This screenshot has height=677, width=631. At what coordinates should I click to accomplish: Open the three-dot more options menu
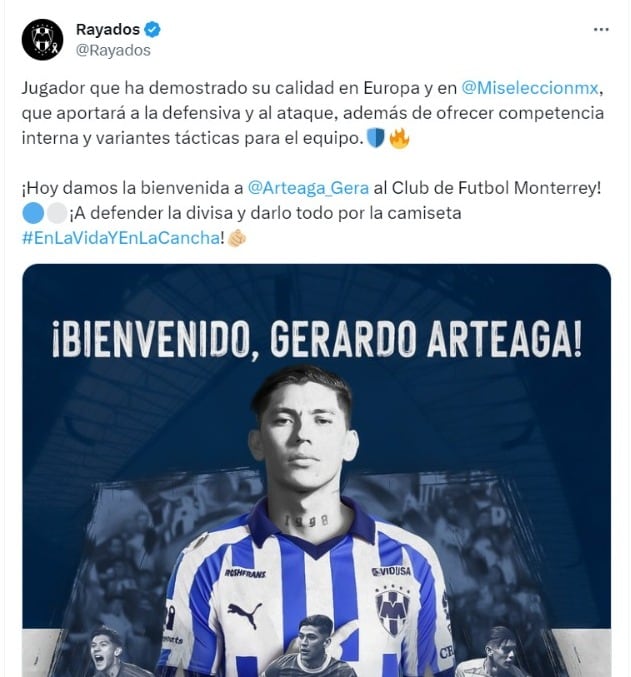(x=601, y=29)
